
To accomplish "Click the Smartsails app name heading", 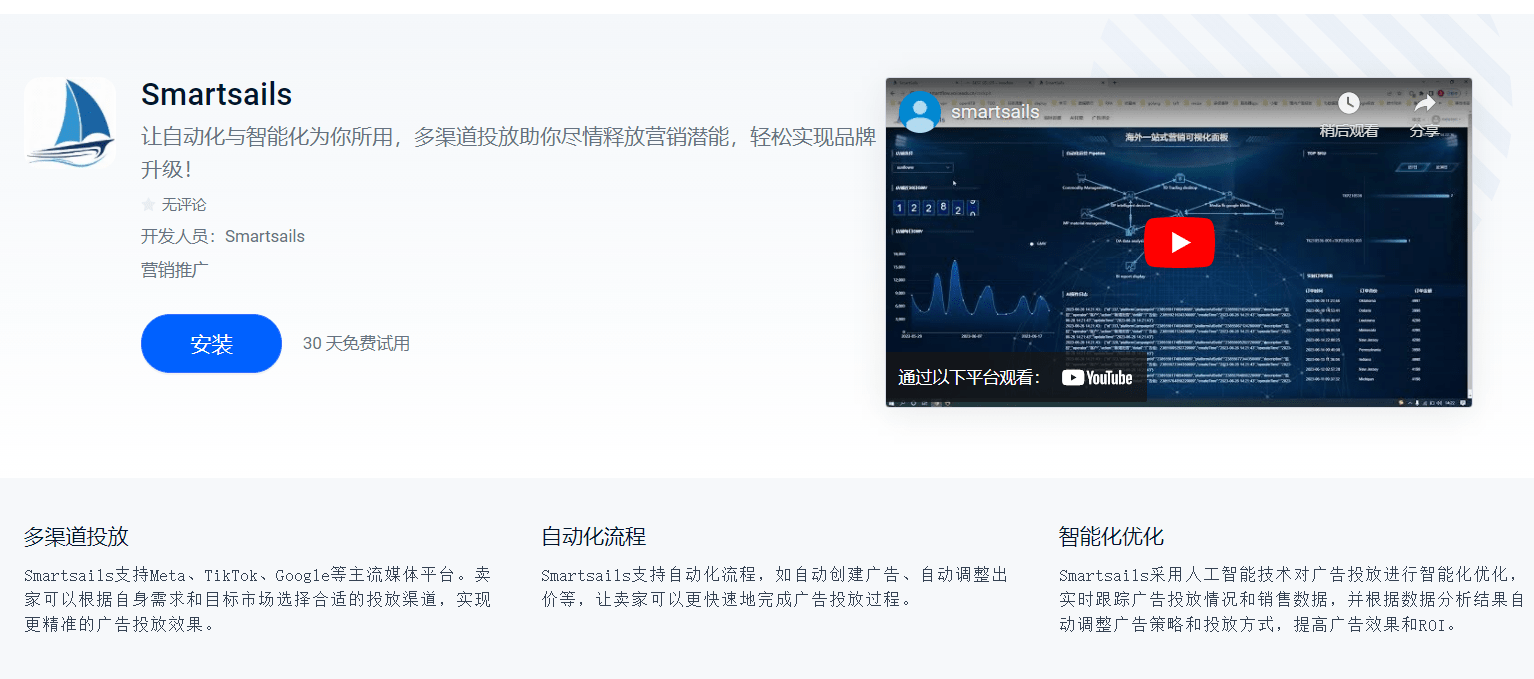I will (216, 95).
